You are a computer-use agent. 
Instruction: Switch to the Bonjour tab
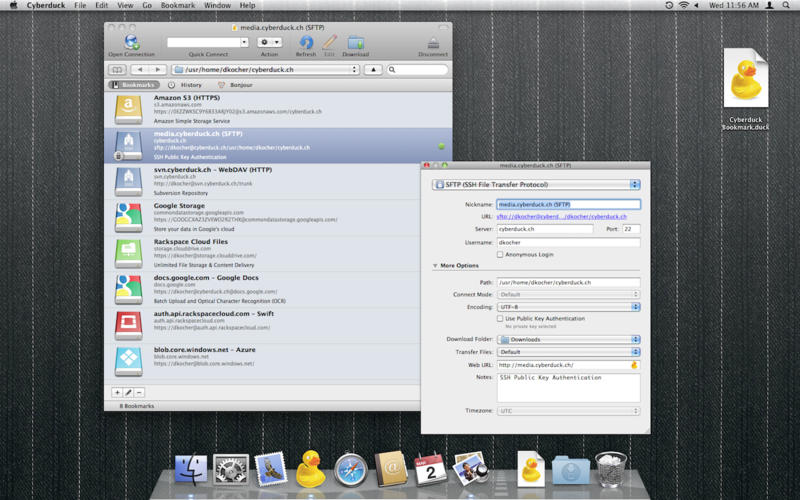click(x=235, y=85)
